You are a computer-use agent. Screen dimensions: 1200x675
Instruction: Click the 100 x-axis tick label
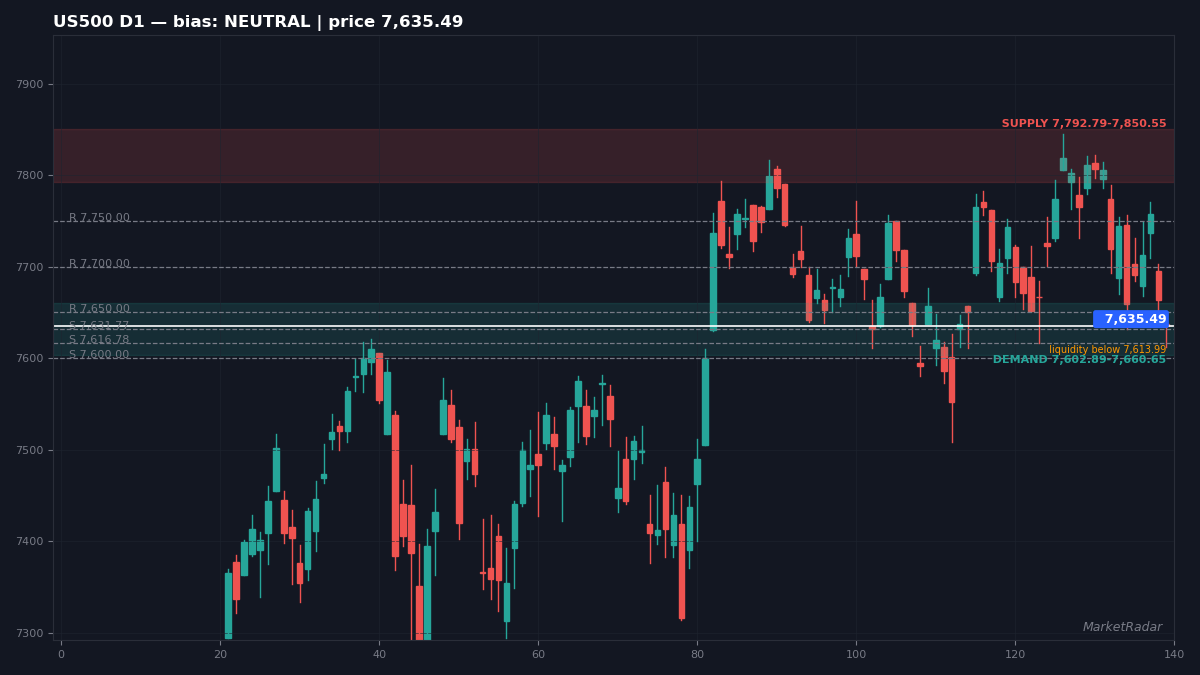tap(856, 655)
